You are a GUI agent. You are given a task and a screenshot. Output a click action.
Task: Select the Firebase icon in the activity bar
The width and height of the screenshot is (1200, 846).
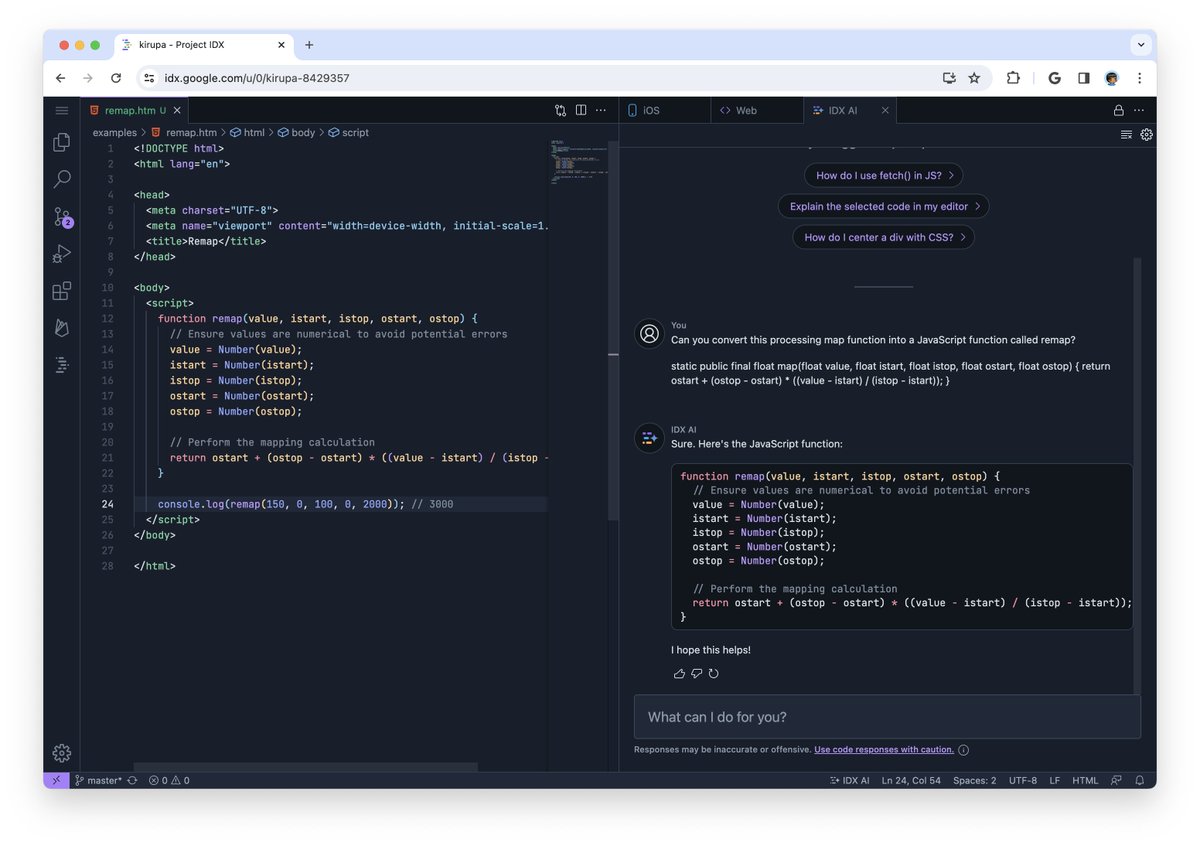coord(61,327)
